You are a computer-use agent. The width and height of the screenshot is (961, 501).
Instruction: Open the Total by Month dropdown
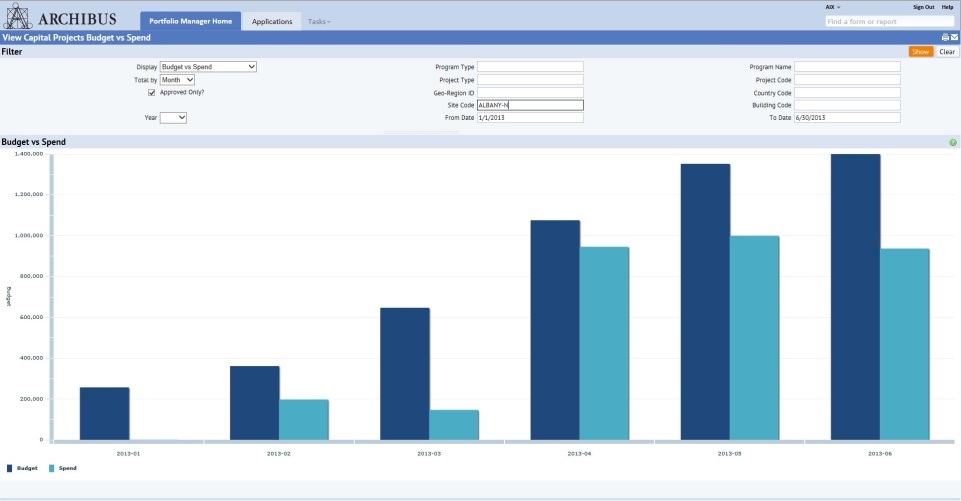(177, 80)
